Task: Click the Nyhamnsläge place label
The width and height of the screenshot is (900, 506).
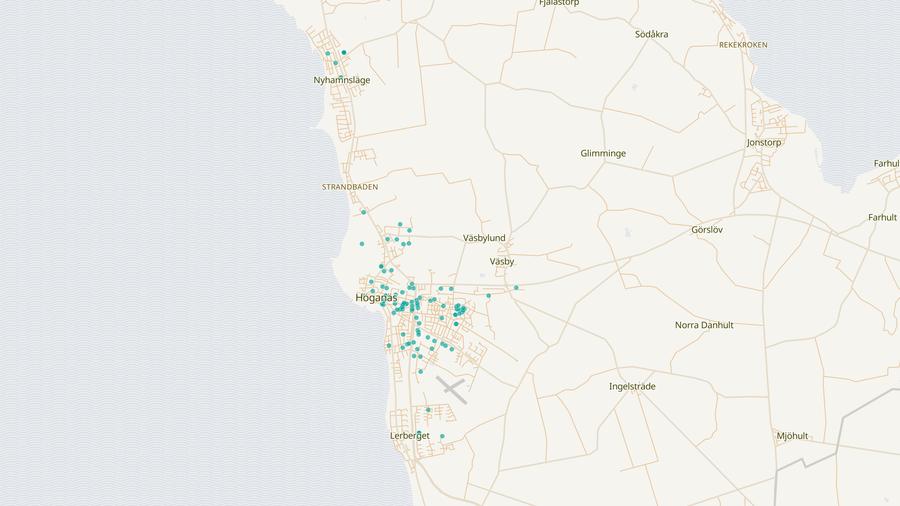Action: [341, 80]
